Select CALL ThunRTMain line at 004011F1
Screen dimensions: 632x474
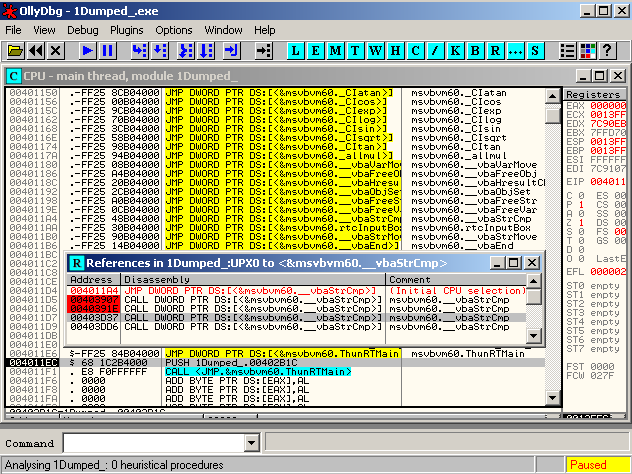point(275,371)
